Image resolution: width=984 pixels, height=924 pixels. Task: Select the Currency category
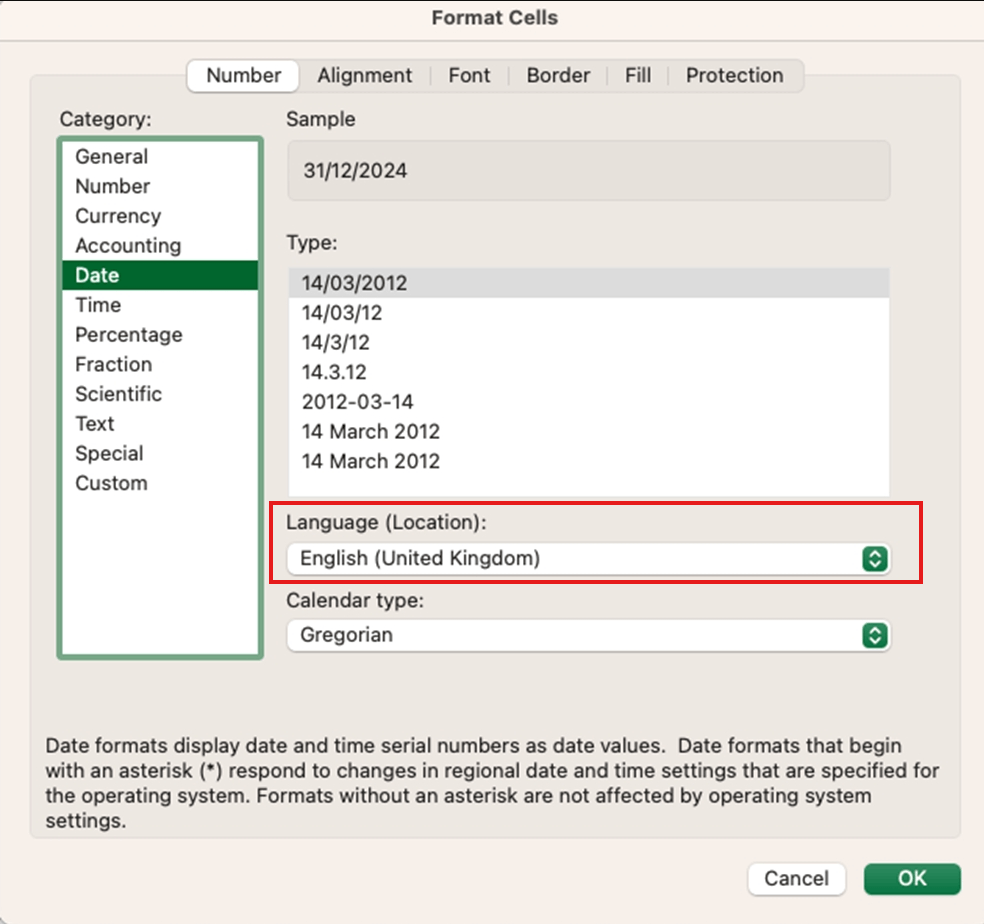pyautogui.click(x=118, y=215)
